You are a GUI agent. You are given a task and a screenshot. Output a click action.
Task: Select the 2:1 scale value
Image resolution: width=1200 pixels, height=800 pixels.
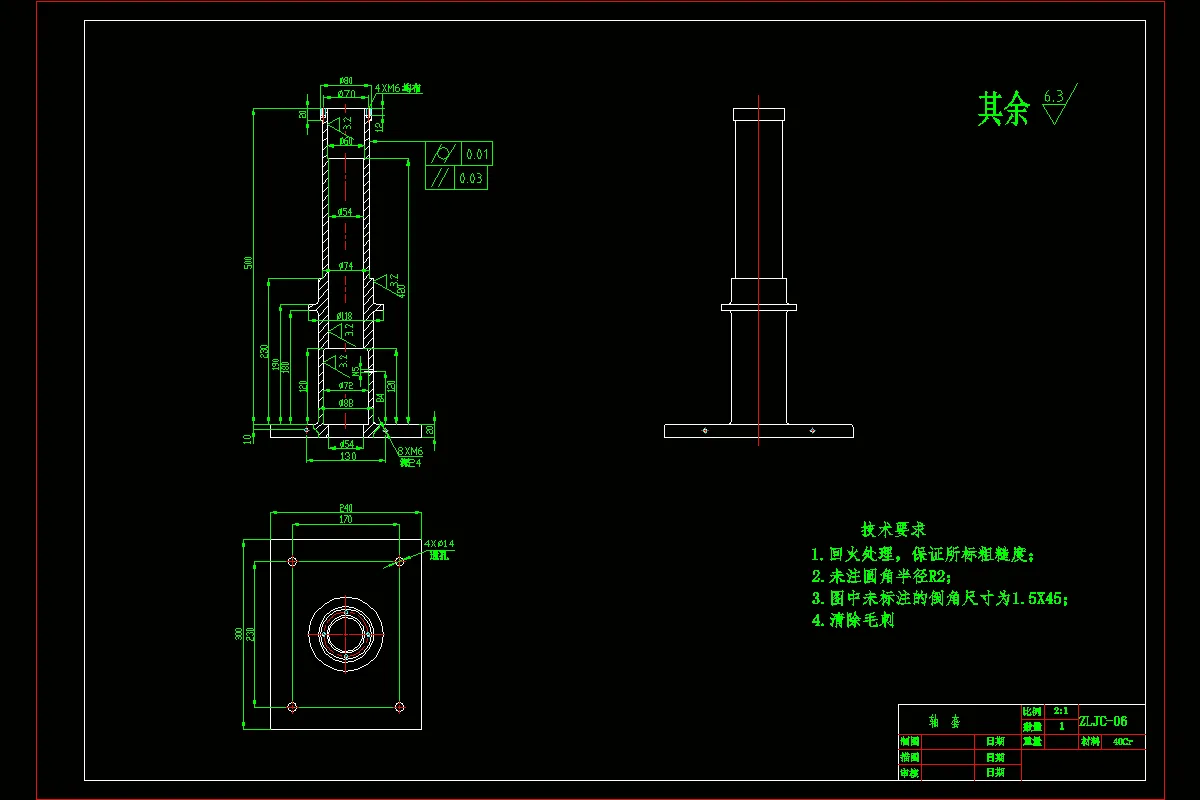coord(1060,710)
